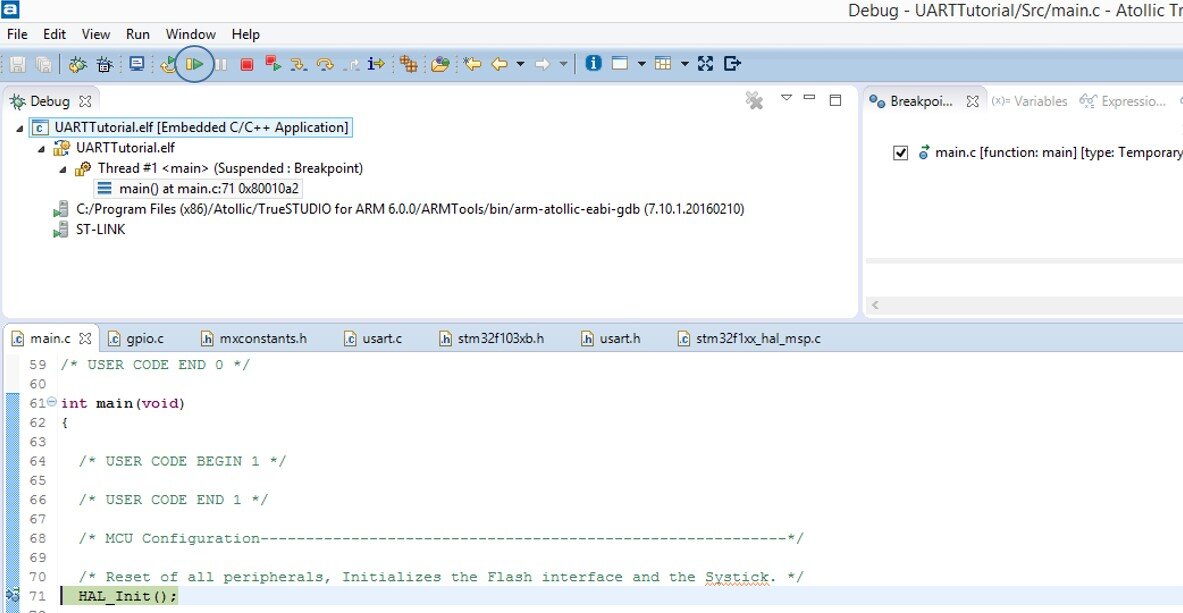Click the Step Into icon
1183x613 pixels.
[x=298, y=64]
